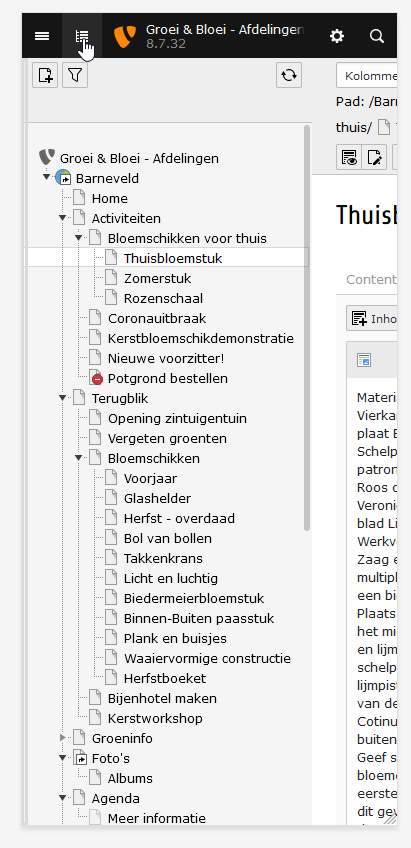This screenshot has height=848, width=411.
Task: Toggle the page tree view icon
Action: pyautogui.click(x=82, y=36)
